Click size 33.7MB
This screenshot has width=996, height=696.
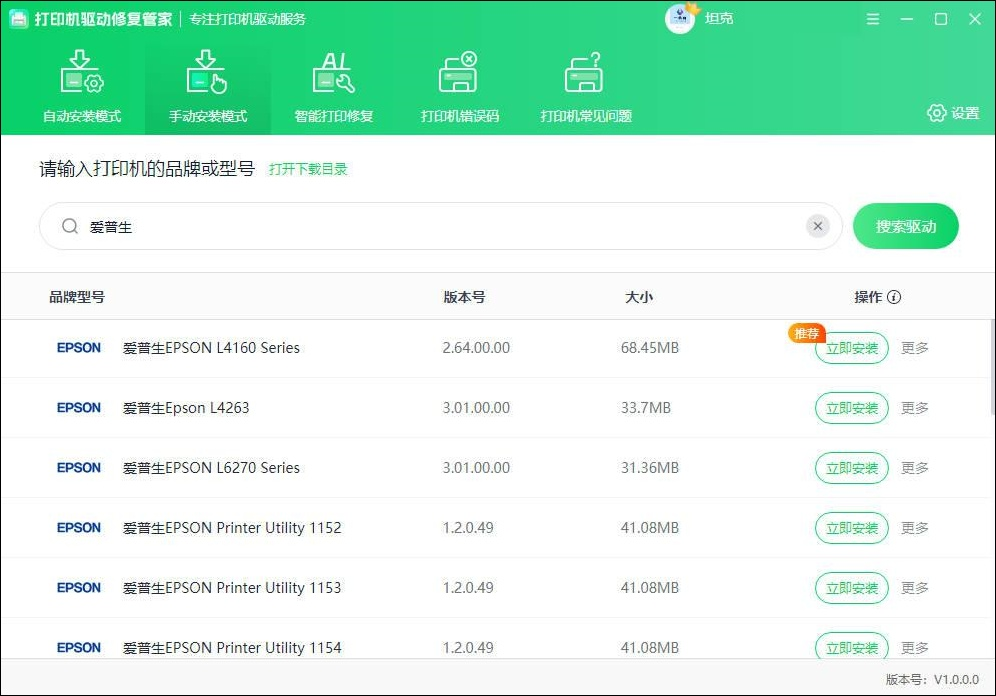(645, 408)
